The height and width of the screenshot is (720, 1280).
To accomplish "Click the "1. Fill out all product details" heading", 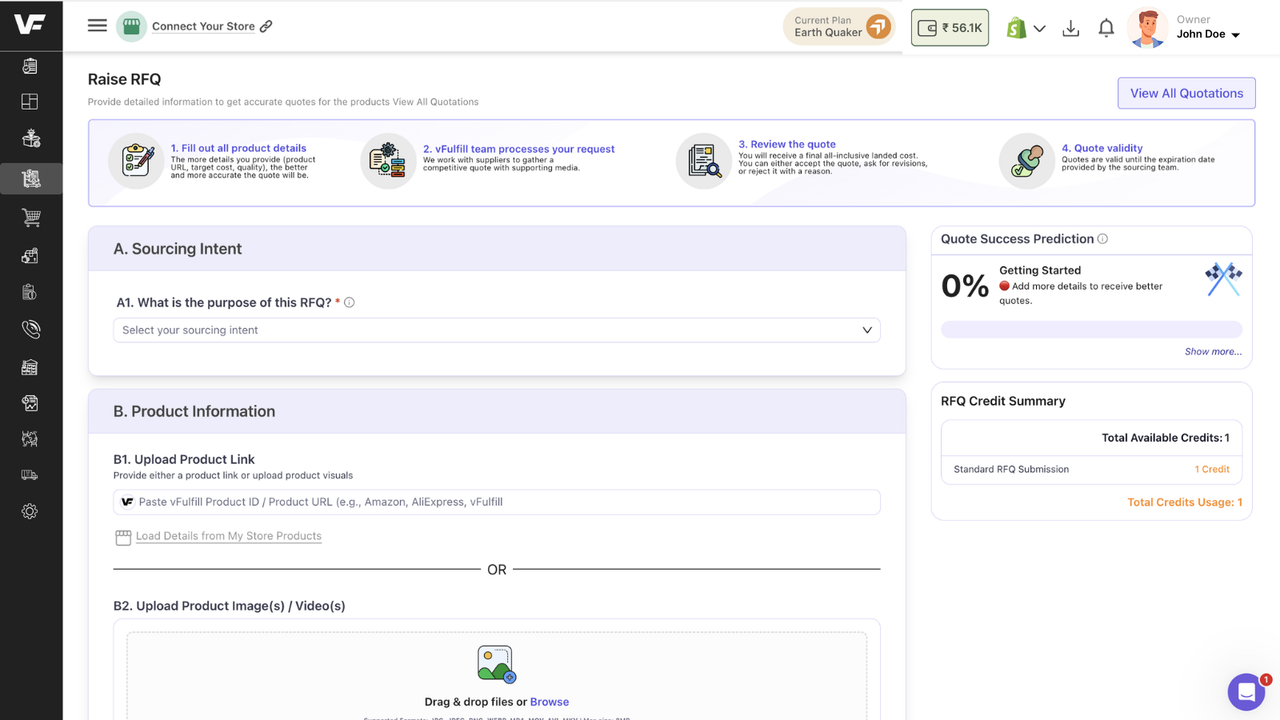I will pyautogui.click(x=238, y=148).
